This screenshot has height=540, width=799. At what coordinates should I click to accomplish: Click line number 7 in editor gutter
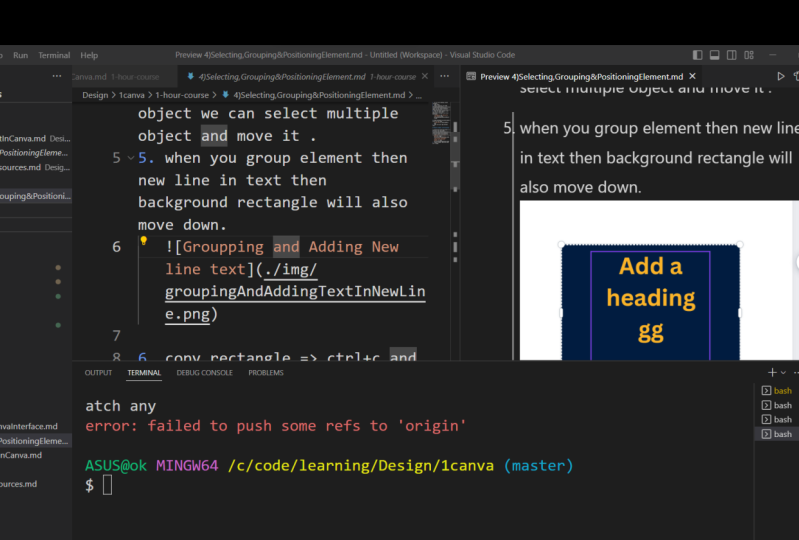pos(117,336)
